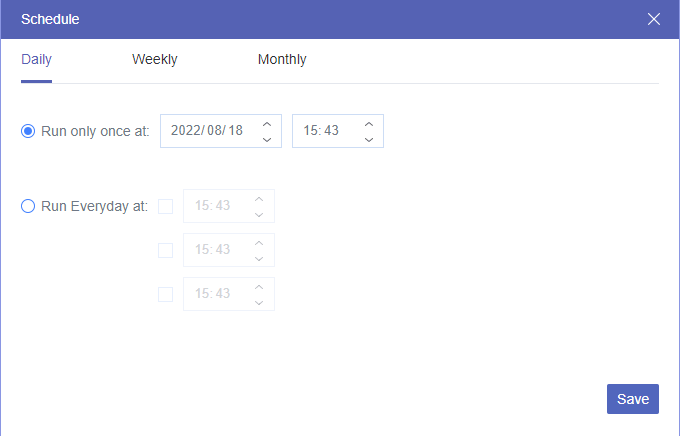680x436 pixels.
Task: Increase the run-once date with up arrow
Action: point(267,124)
